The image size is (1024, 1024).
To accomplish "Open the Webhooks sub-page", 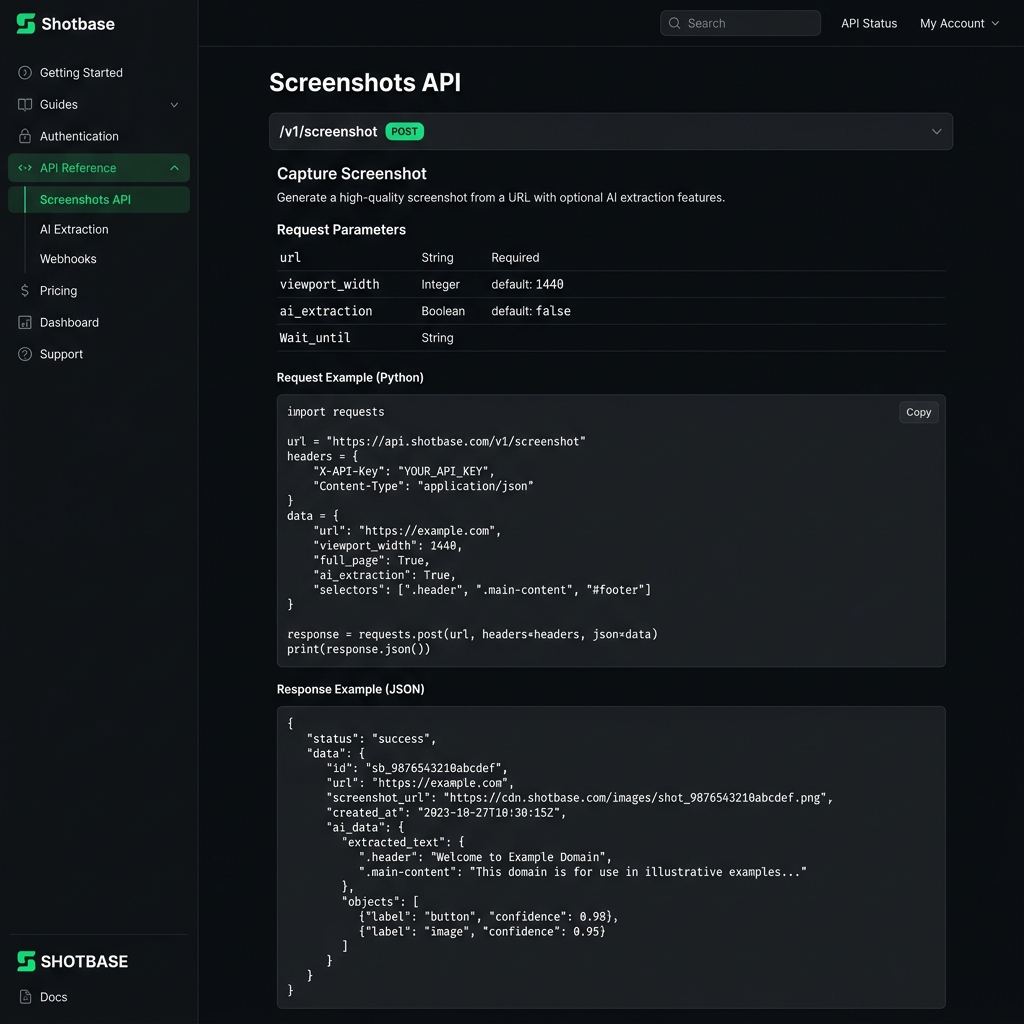I will (x=68, y=259).
